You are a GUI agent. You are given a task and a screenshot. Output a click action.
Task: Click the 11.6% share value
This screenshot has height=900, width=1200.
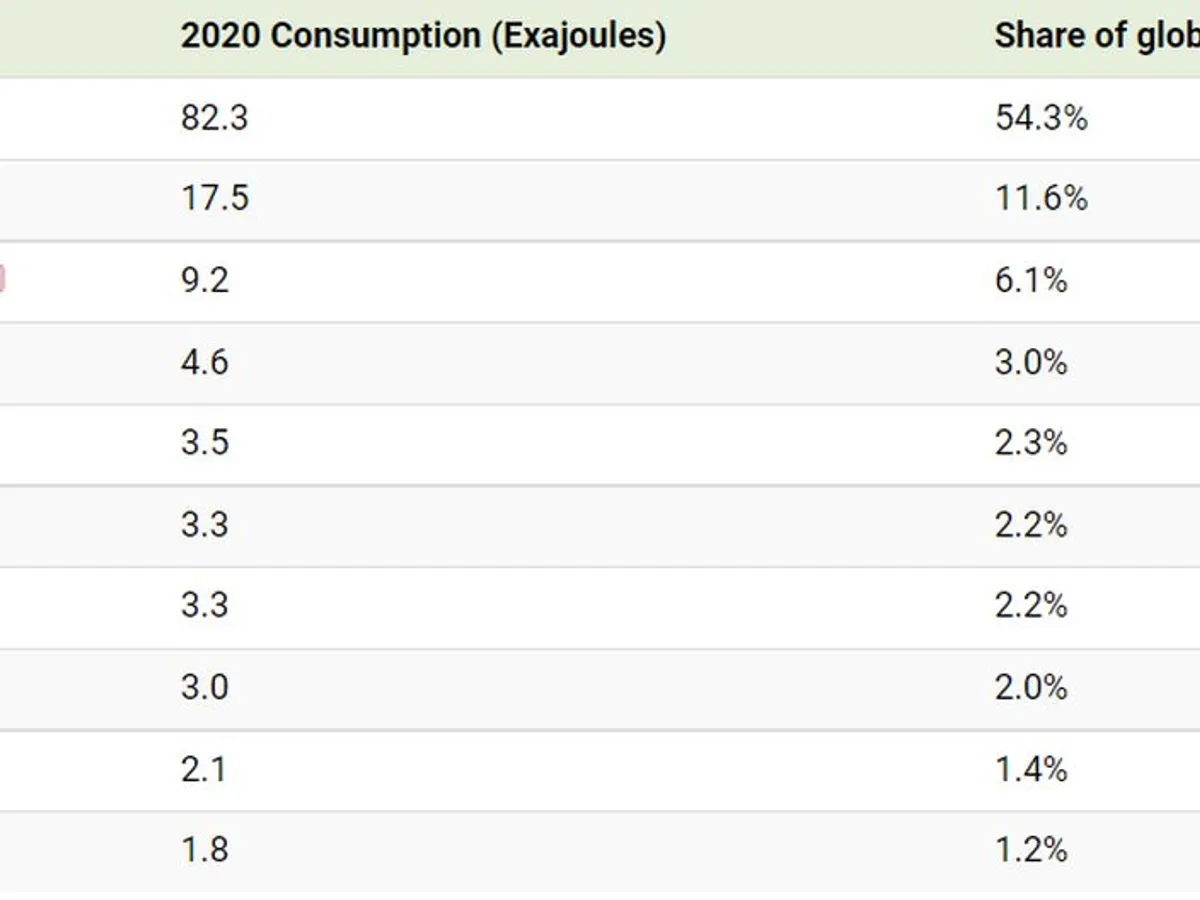click(x=1040, y=198)
